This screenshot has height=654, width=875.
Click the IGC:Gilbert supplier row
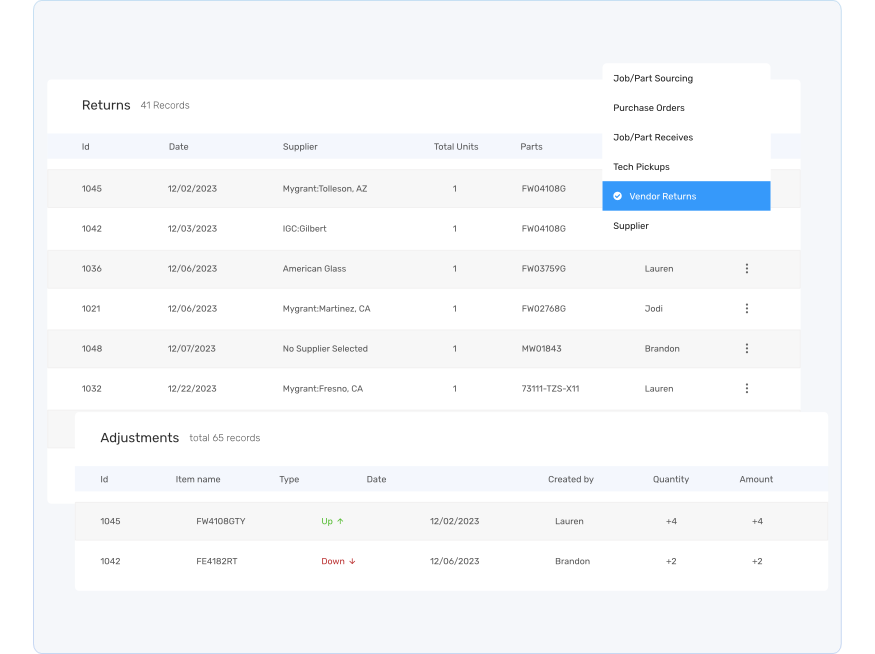click(304, 229)
